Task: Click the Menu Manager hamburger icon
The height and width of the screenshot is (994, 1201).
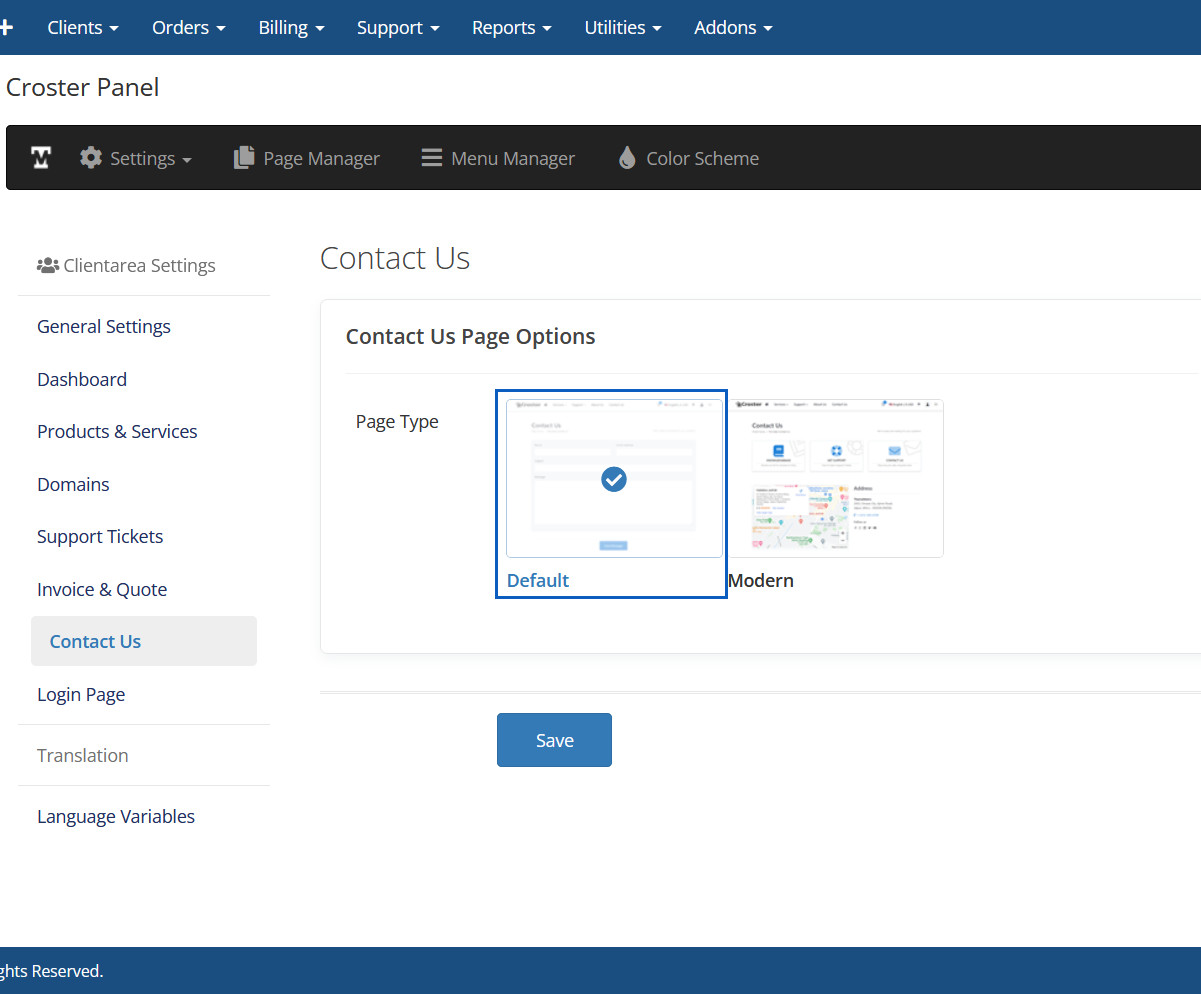Action: (x=431, y=158)
